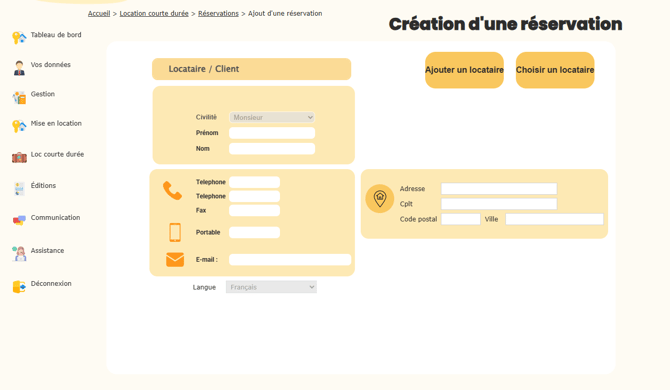Click the Locataire / Client section header
This screenshot has width=670, height=390.
252,69
